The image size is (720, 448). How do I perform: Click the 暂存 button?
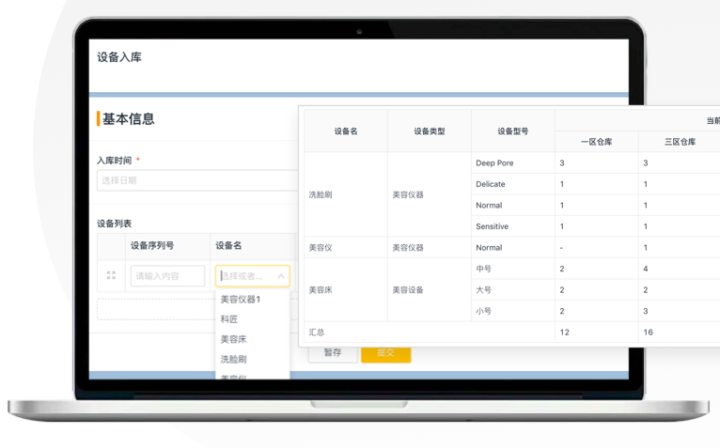click(333, 353)
